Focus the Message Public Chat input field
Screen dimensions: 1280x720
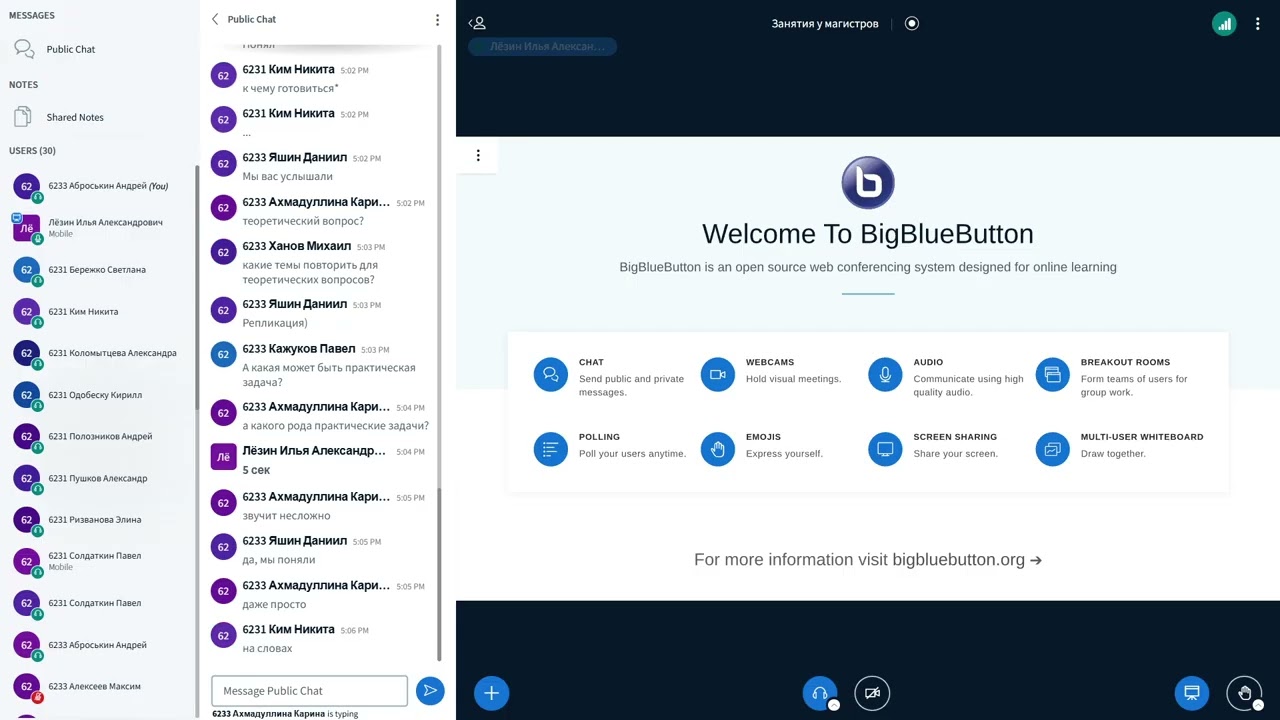click(x=310, y=691)
